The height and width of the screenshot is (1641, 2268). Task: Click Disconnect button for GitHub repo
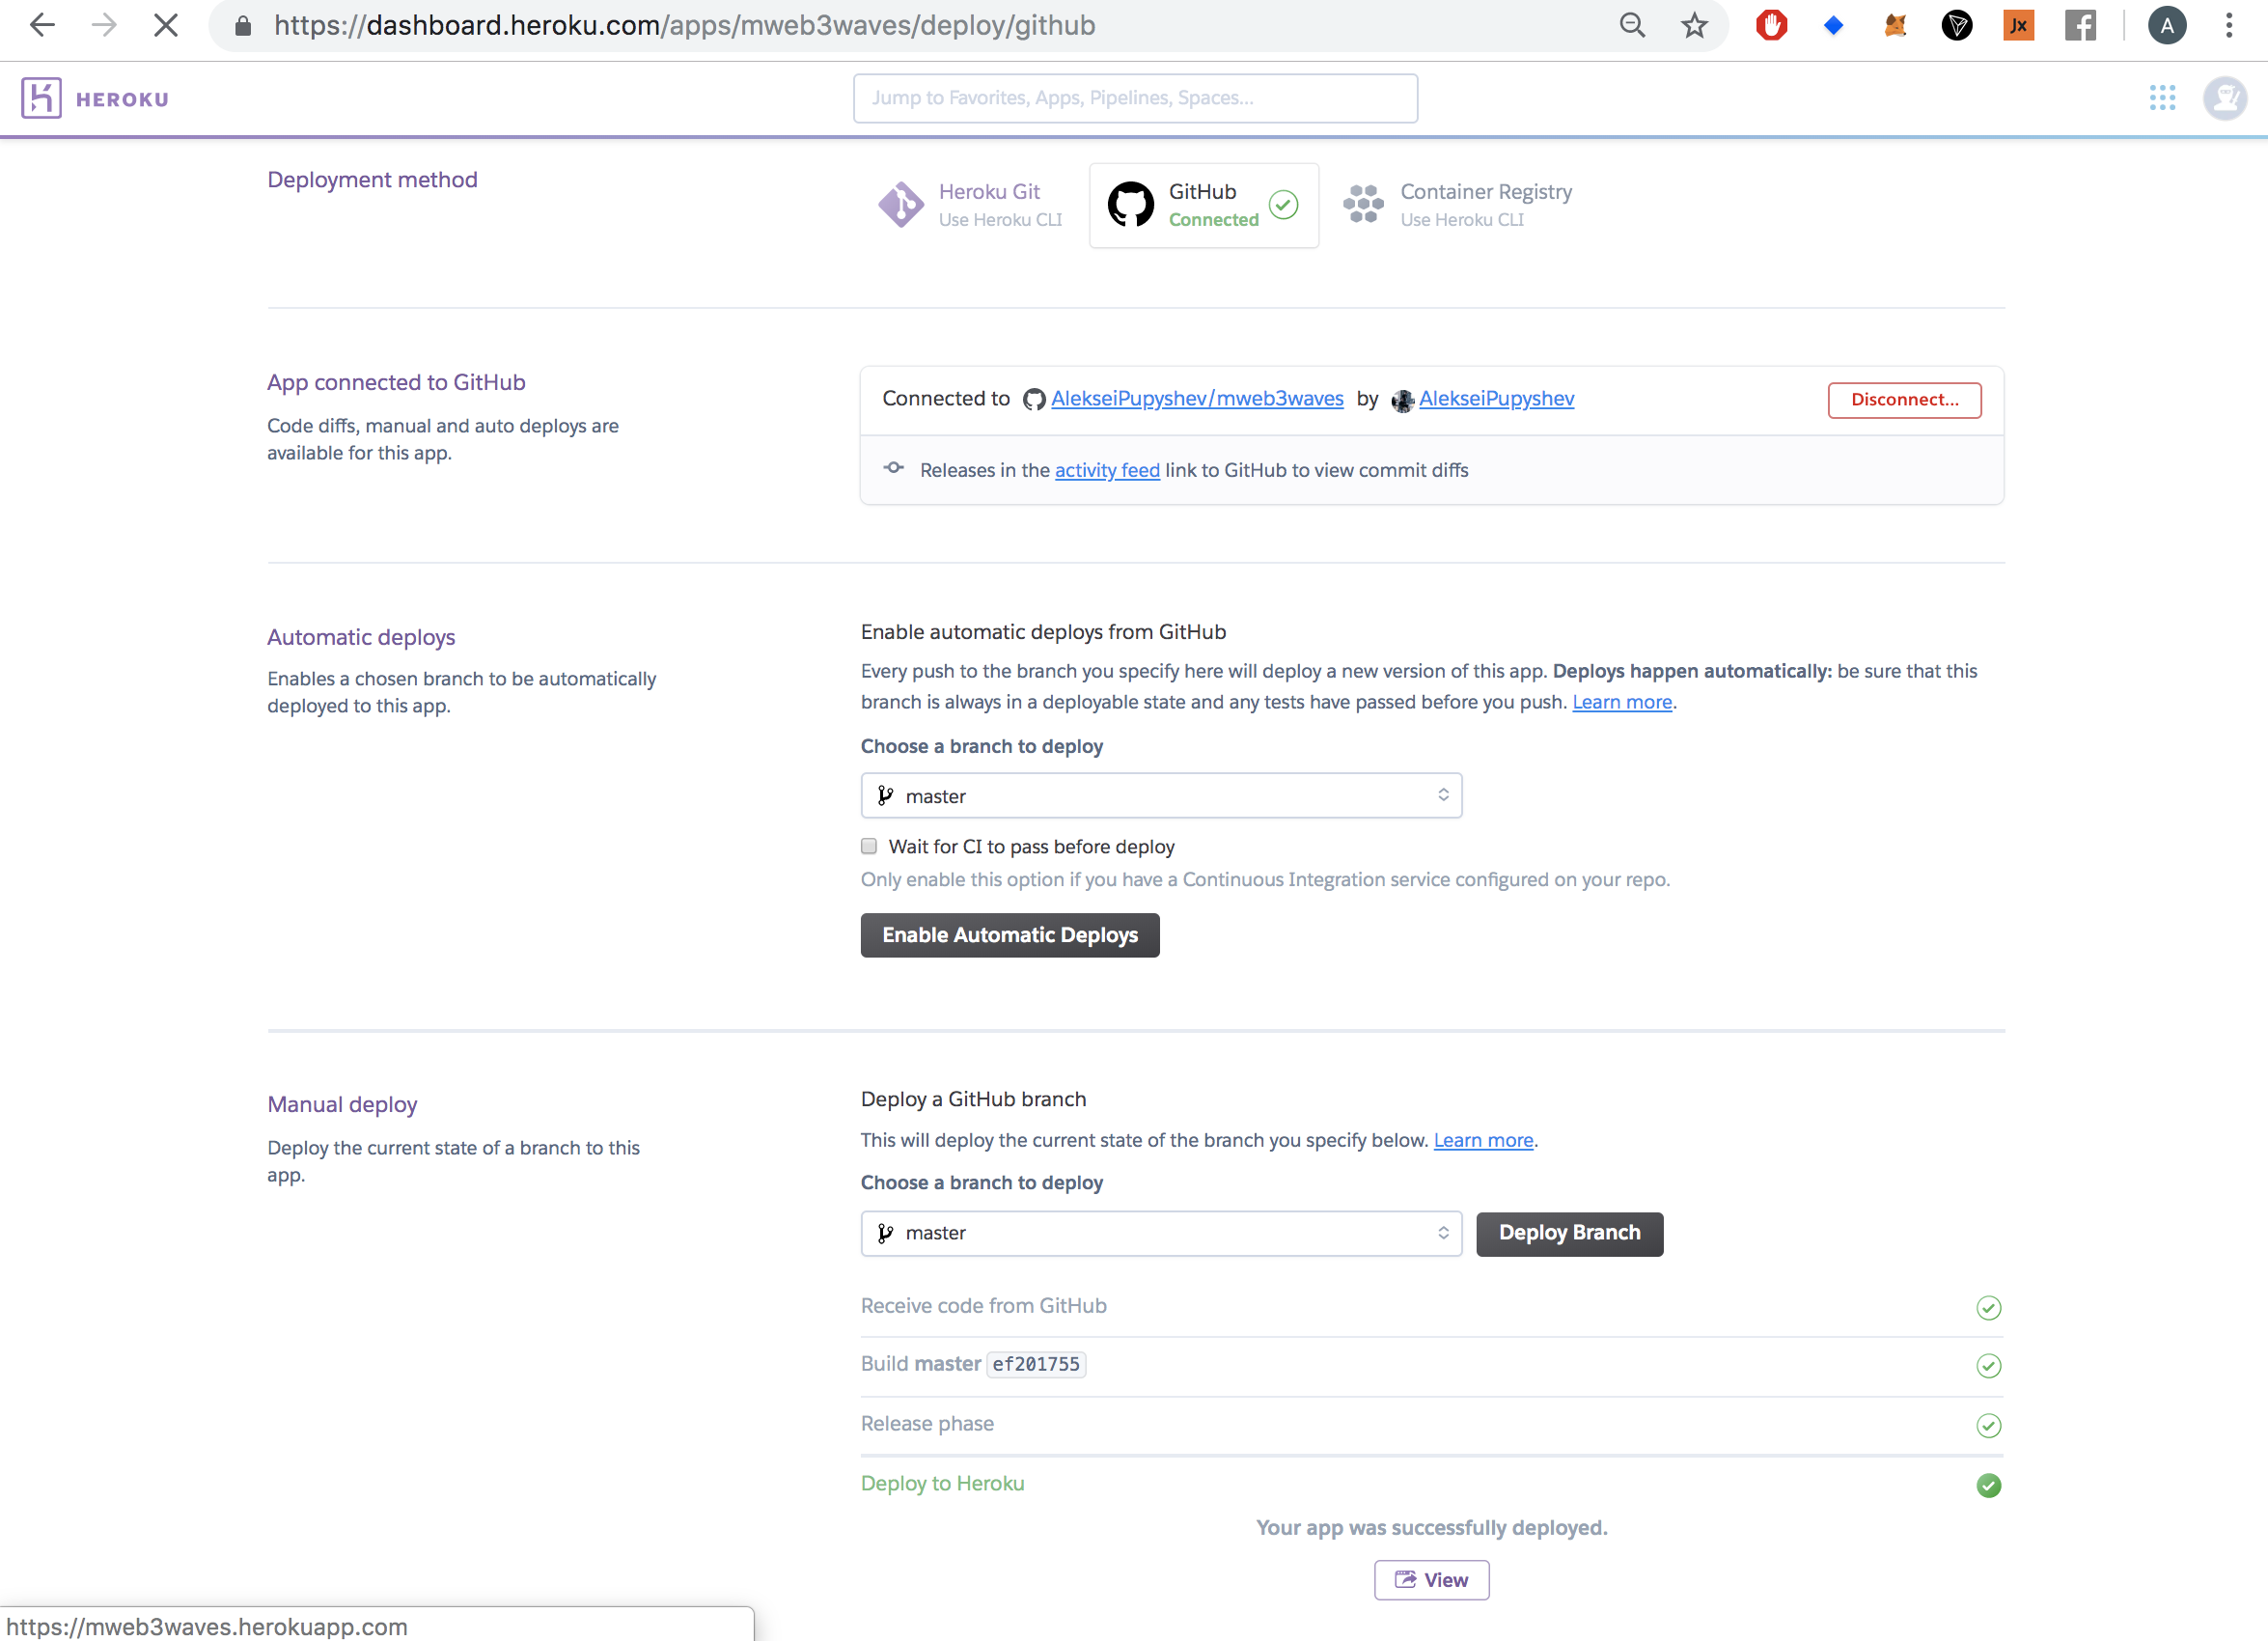[1904, 399]
